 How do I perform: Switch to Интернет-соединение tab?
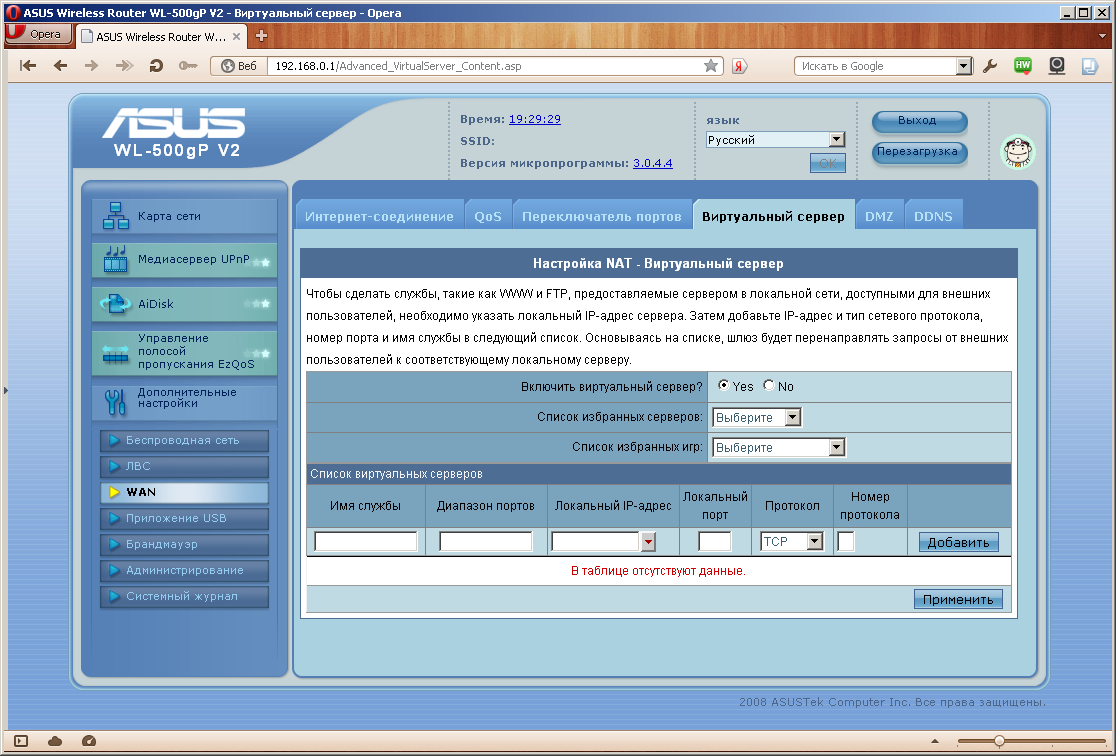pyautogui.click(x=379, y=216)
